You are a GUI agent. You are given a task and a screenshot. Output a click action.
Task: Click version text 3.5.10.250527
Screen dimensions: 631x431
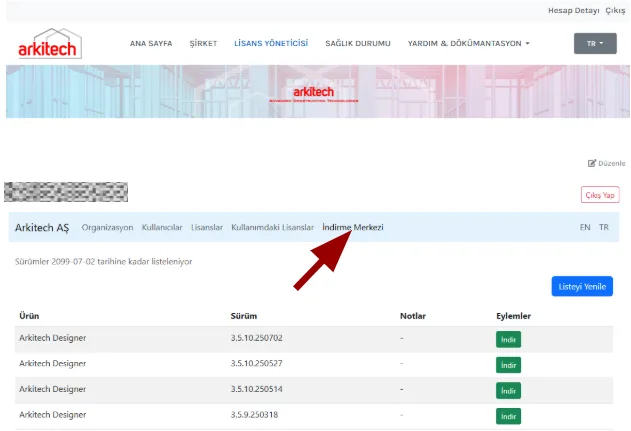pyautogui.click(x=257, y=363)
